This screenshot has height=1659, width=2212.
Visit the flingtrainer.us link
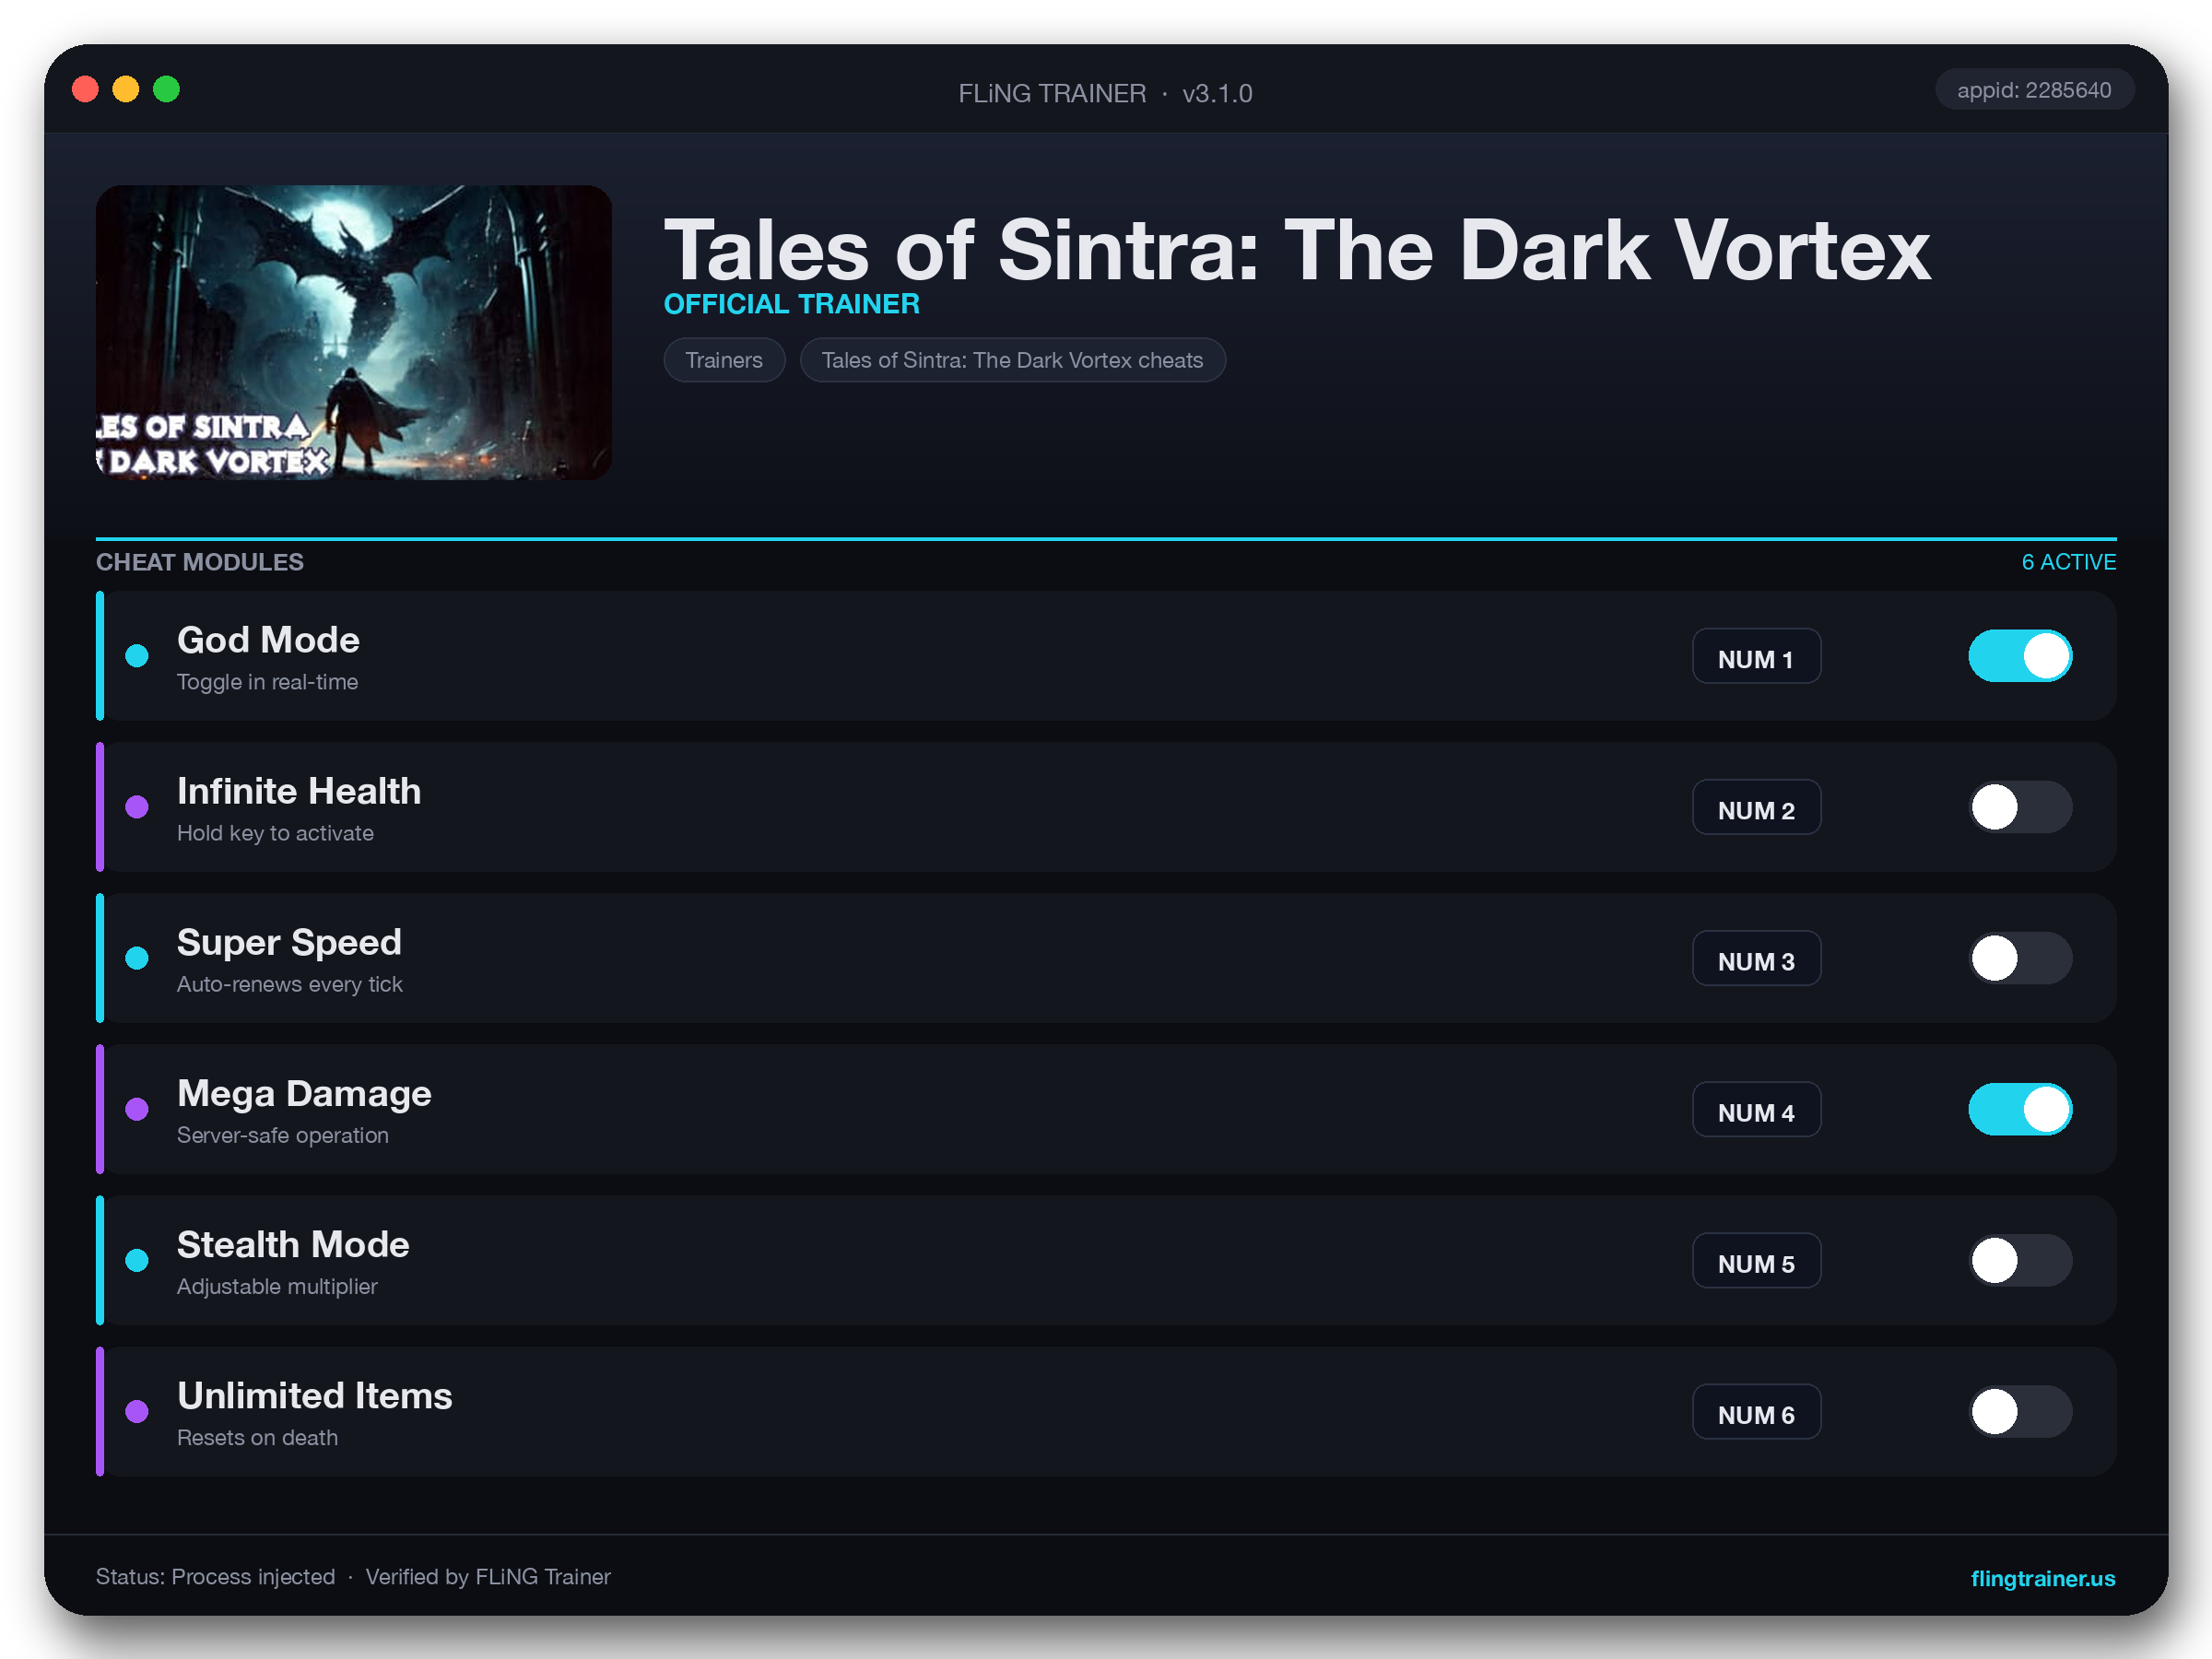pos(2042,1578)
